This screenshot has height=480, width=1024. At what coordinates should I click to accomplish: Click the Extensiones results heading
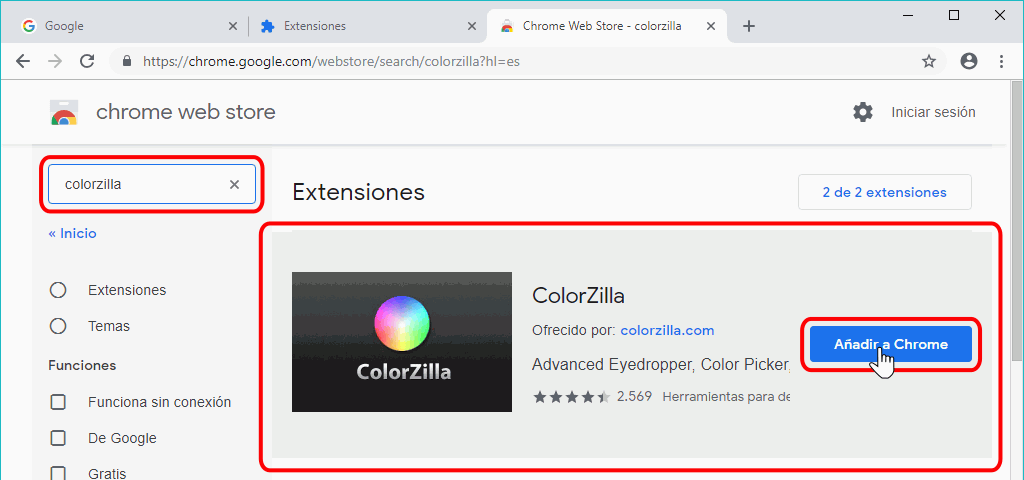(x=359, y=192)
